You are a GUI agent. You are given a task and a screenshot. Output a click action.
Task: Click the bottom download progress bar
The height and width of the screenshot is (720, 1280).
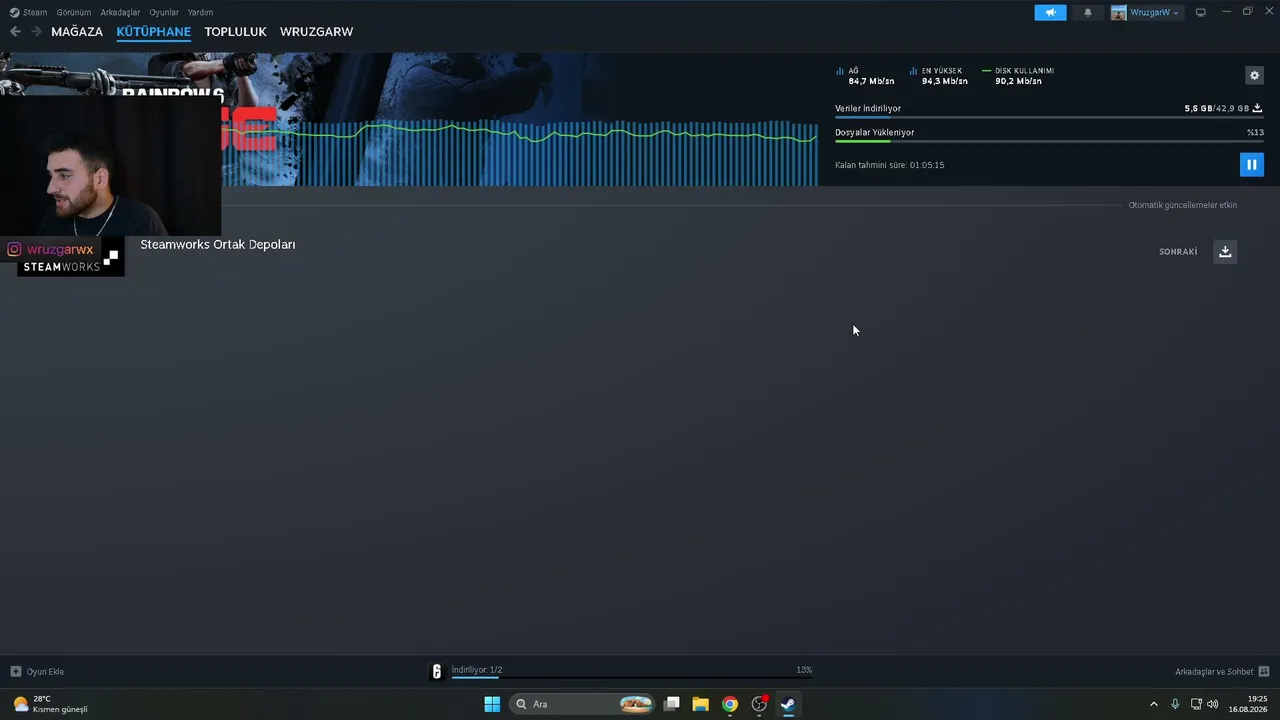tap(632, 677)
